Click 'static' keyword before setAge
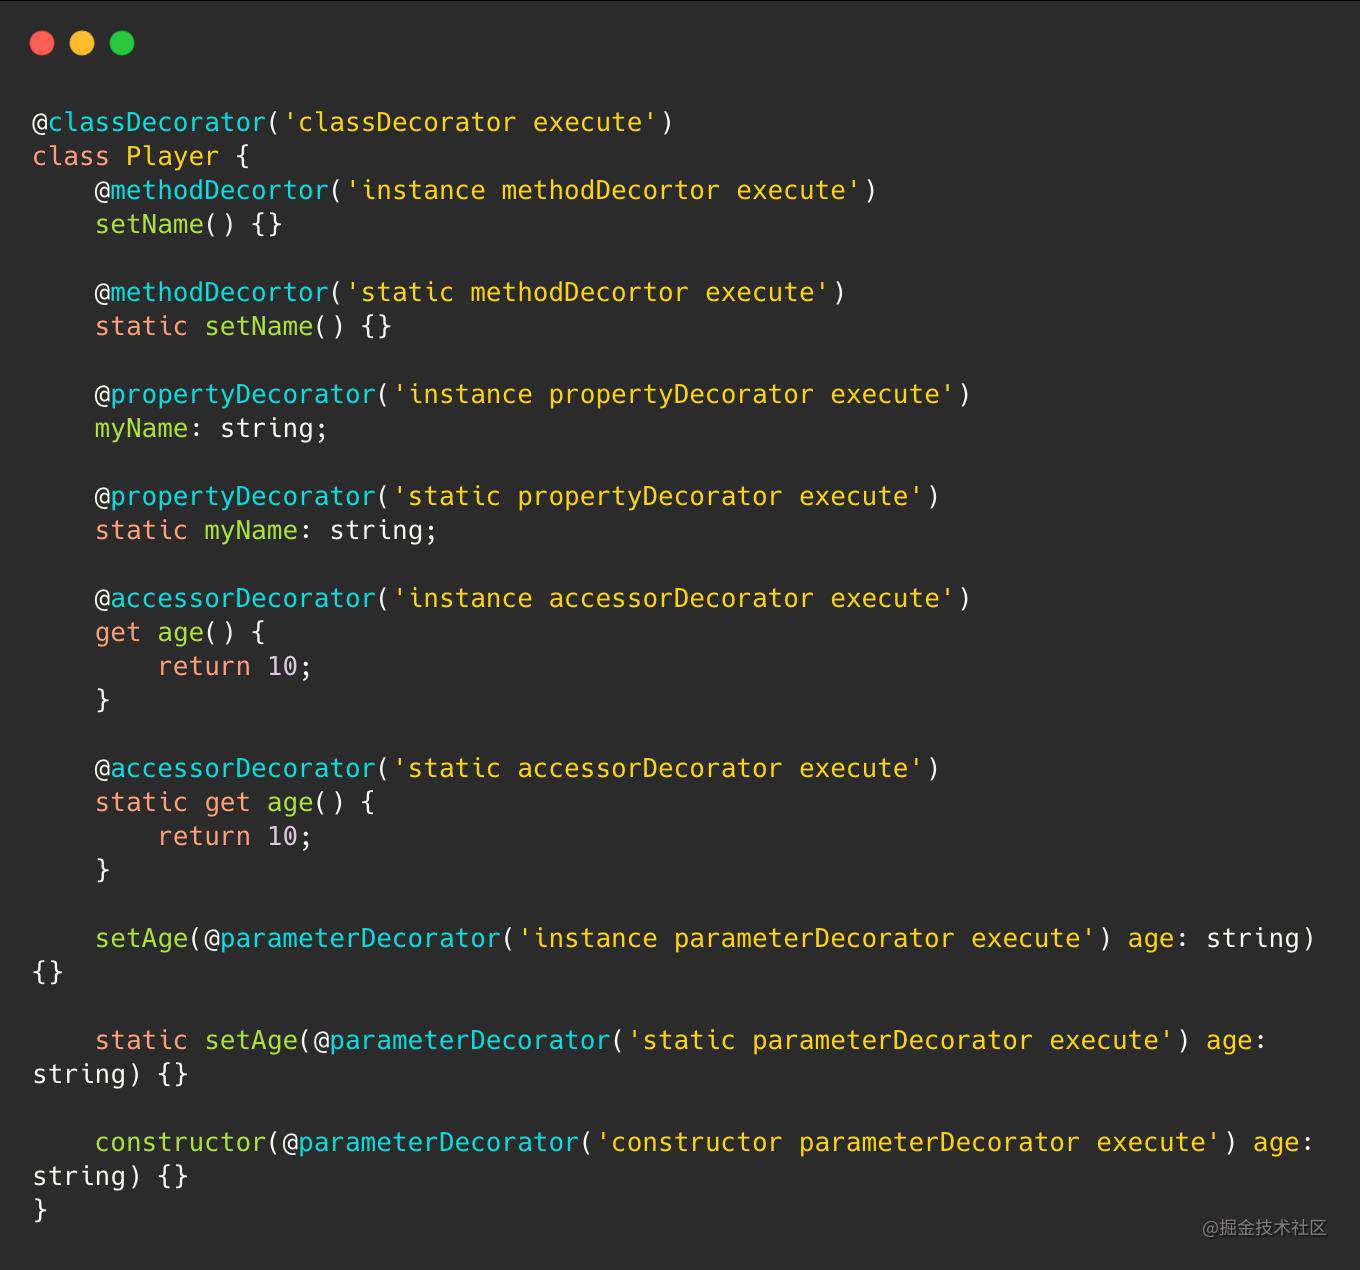Viewport: 1360px width, 1270px height. (141, 1040)
